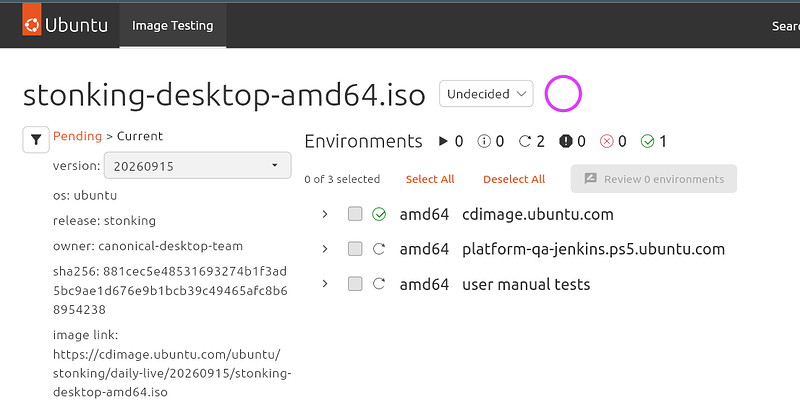
Task: Tick the user manual tests checkbox
Action: (x=355, y=284)
